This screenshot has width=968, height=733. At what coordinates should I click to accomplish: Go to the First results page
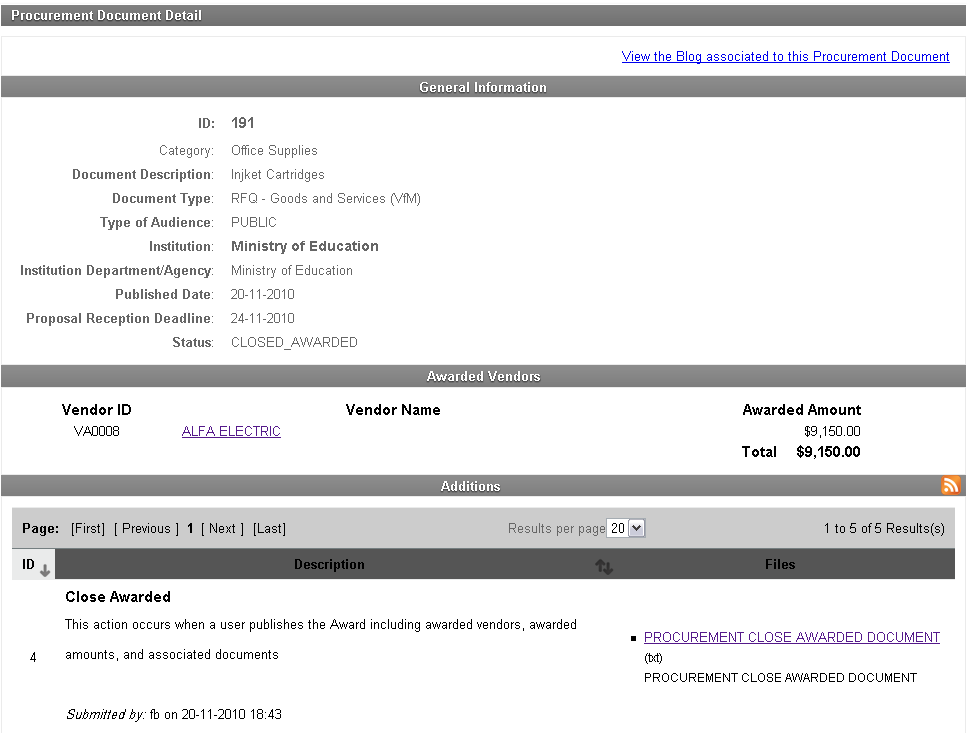[88, 529]
